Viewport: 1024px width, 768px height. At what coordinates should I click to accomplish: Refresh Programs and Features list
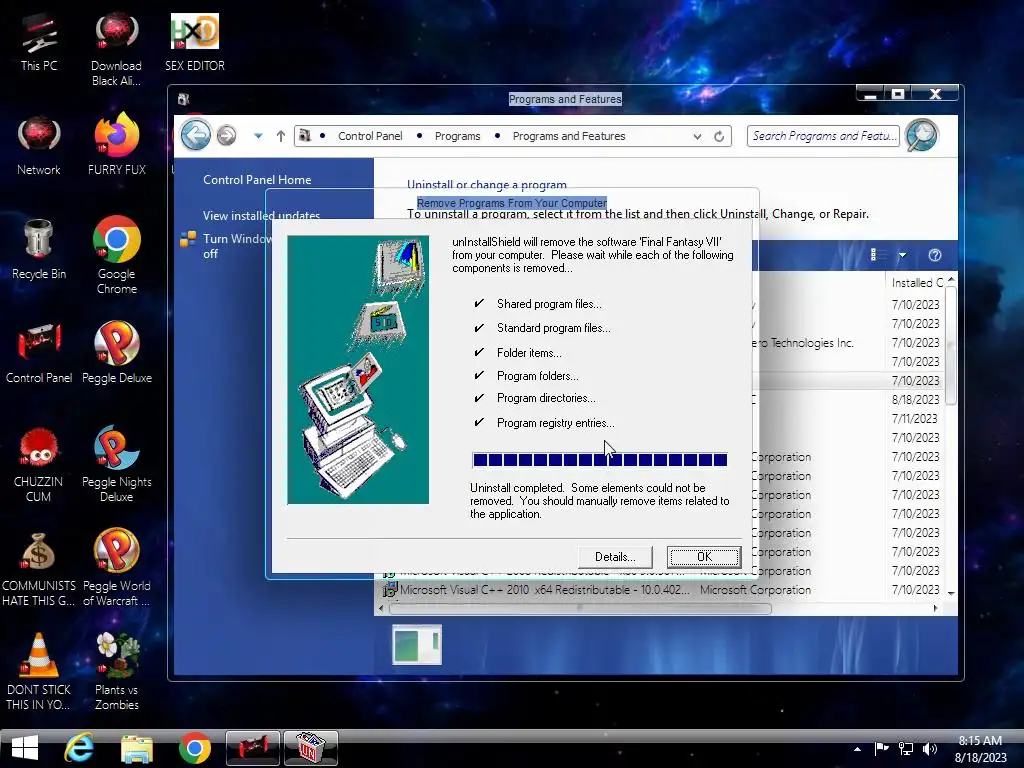click(x=719, y=136)
